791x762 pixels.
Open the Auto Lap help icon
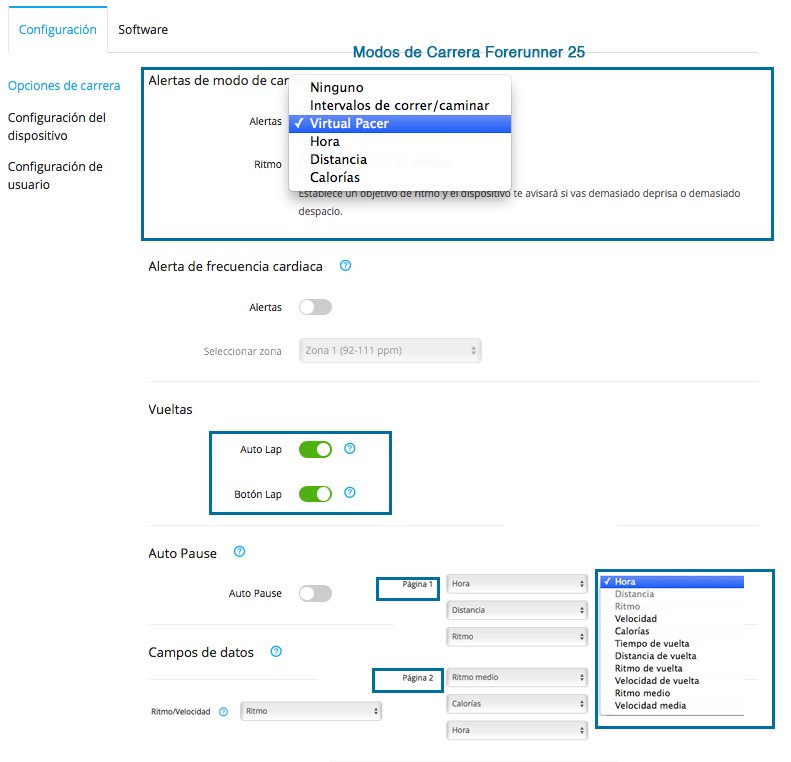click(350, 448)
